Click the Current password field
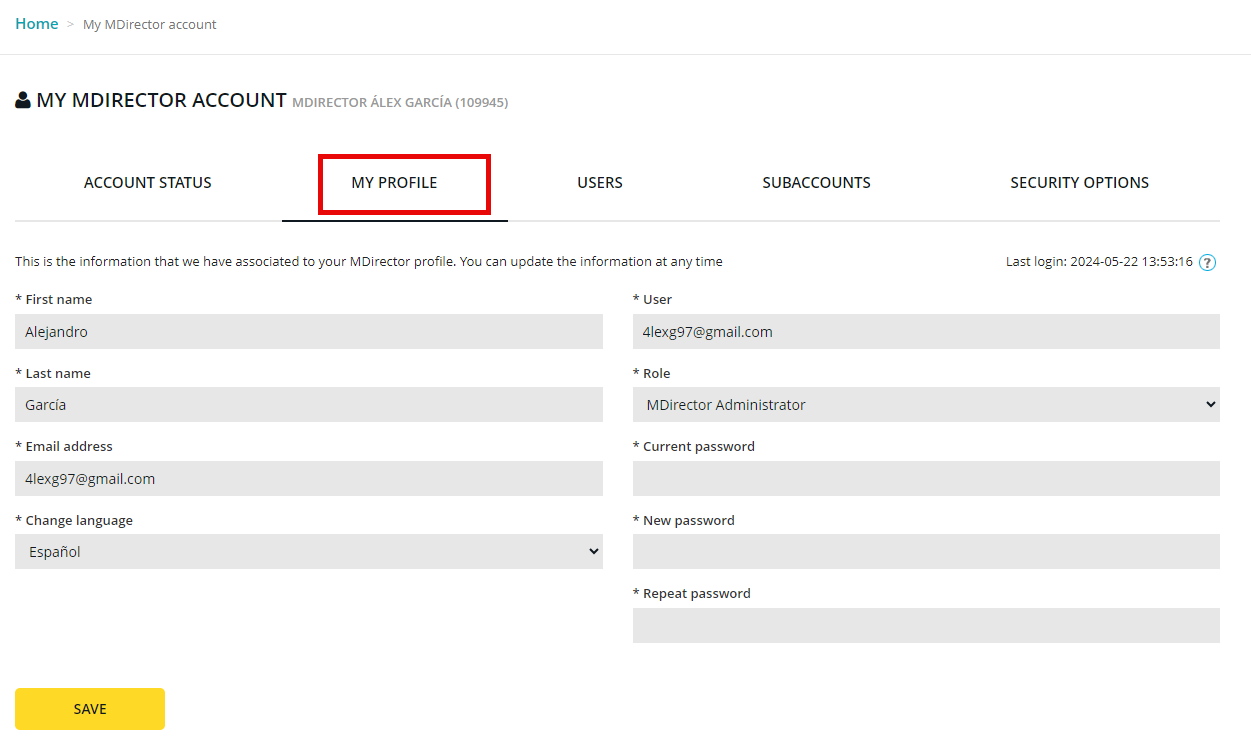 [x=926, y=479]
